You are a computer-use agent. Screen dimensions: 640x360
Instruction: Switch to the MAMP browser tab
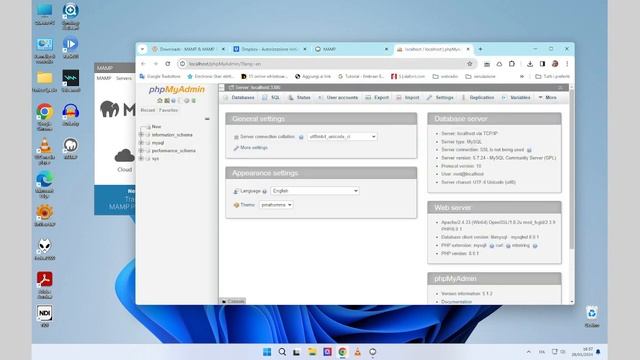click(351, 49)
